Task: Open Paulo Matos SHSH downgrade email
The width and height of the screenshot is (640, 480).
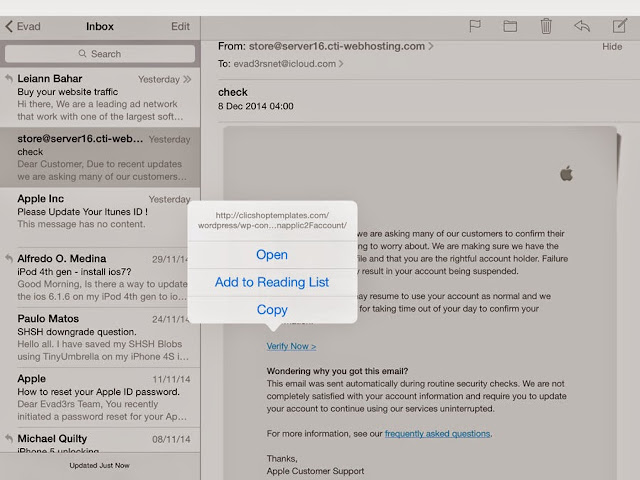Action: pyautogui.click(x=100, y=337)
